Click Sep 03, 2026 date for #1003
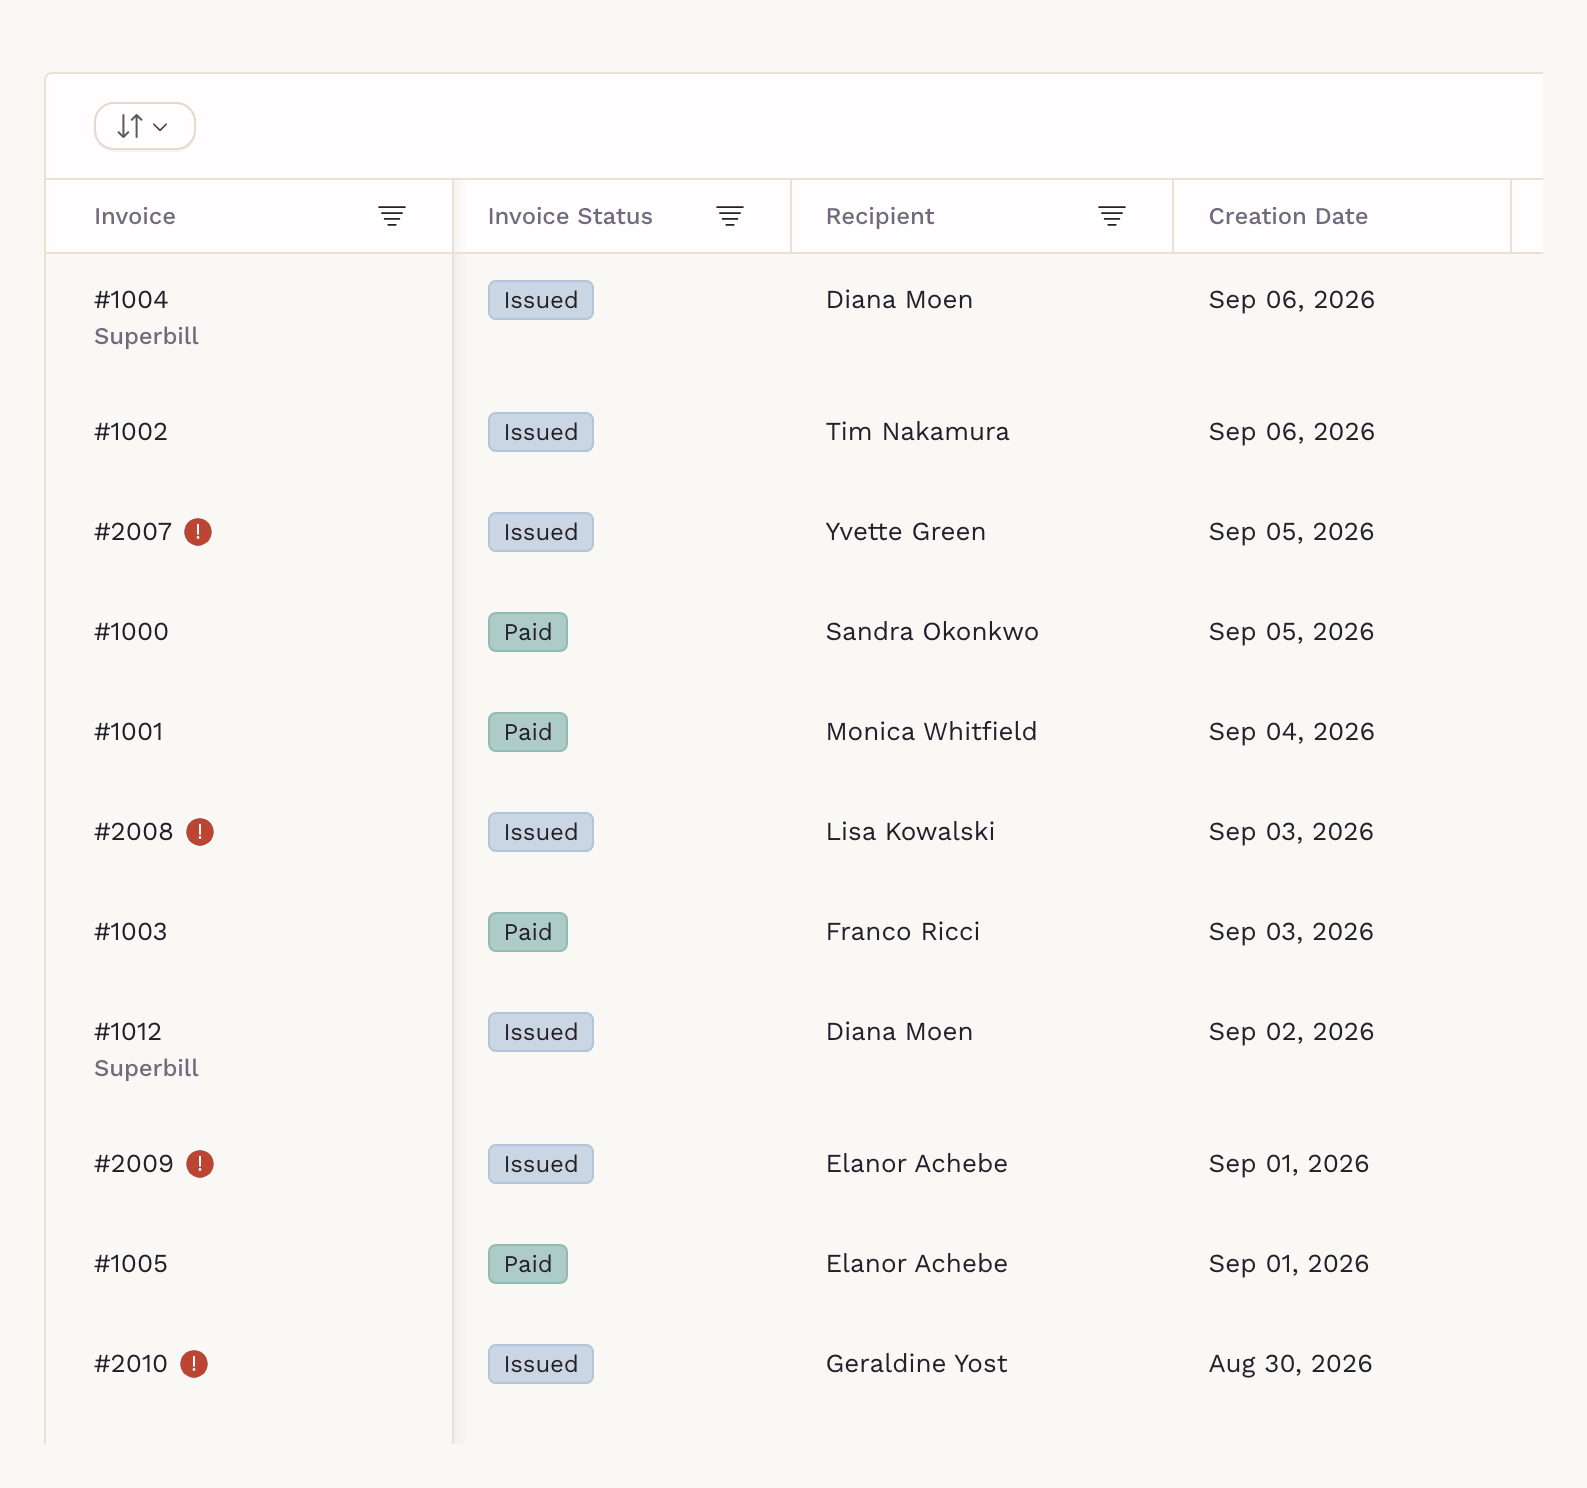Image resolution: width=1587 pixels, height=1488 pixels. 1291,932
